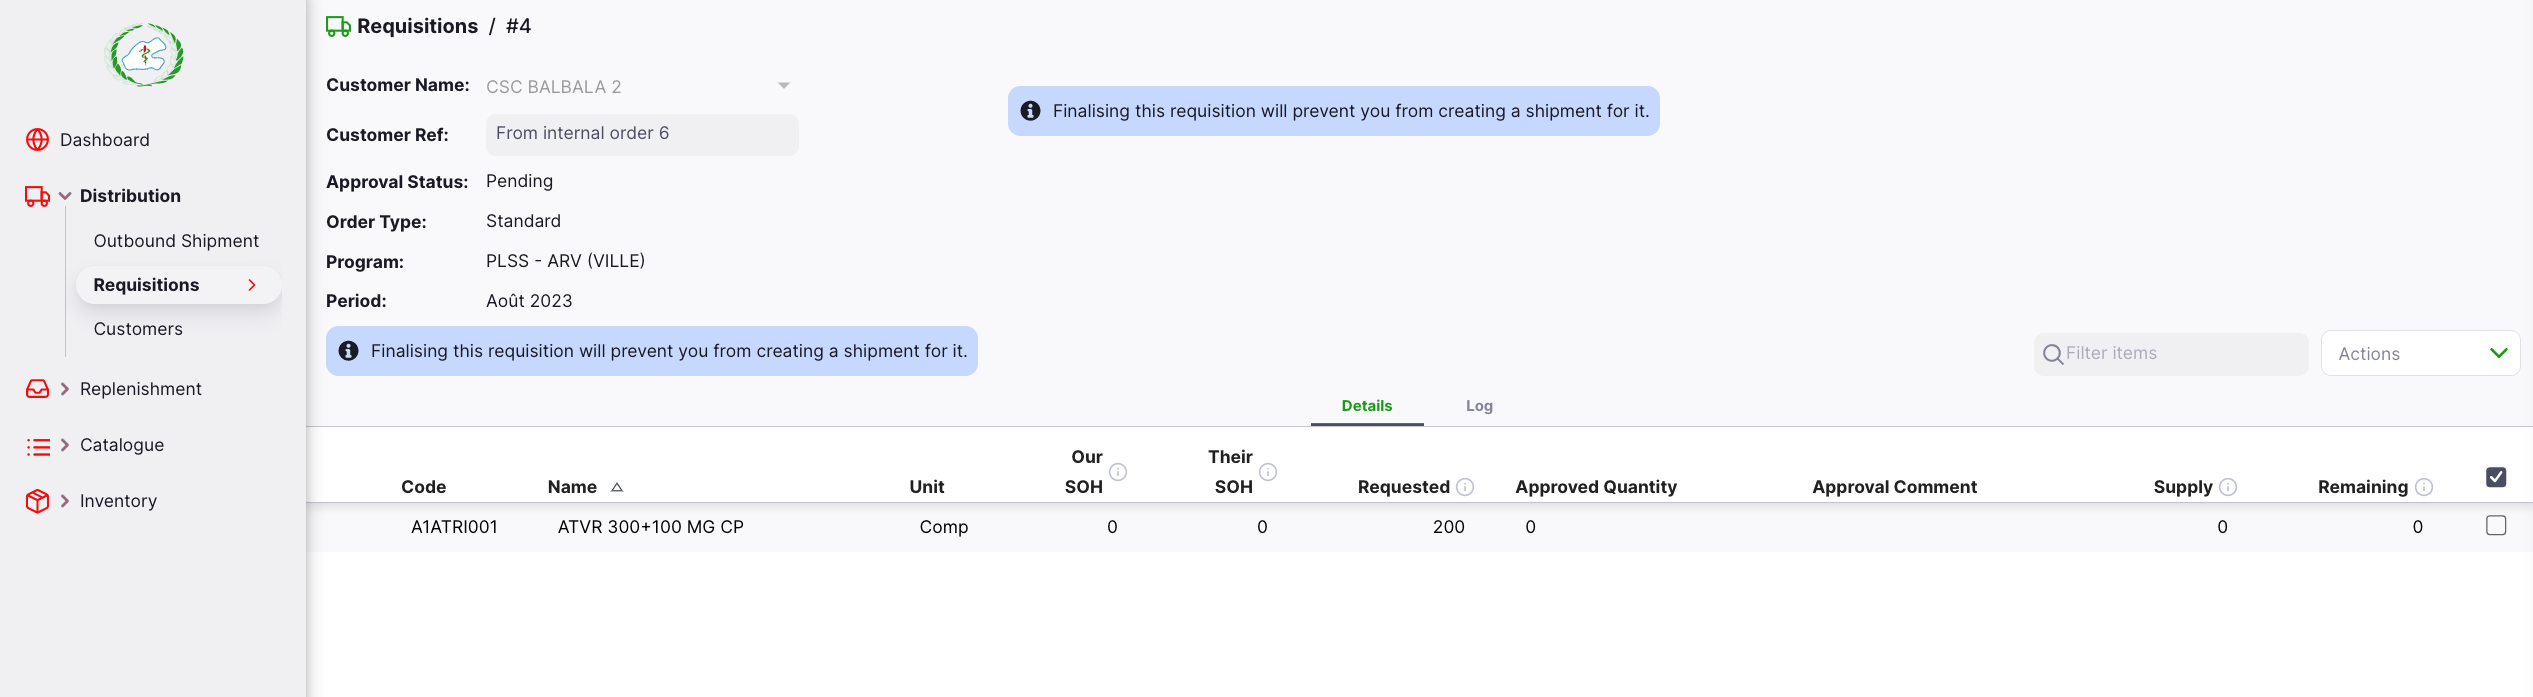The height and width of the screenshot is (697, 2533).
Task: Open the Customer Name dropdown
Action: click(784, 86)
